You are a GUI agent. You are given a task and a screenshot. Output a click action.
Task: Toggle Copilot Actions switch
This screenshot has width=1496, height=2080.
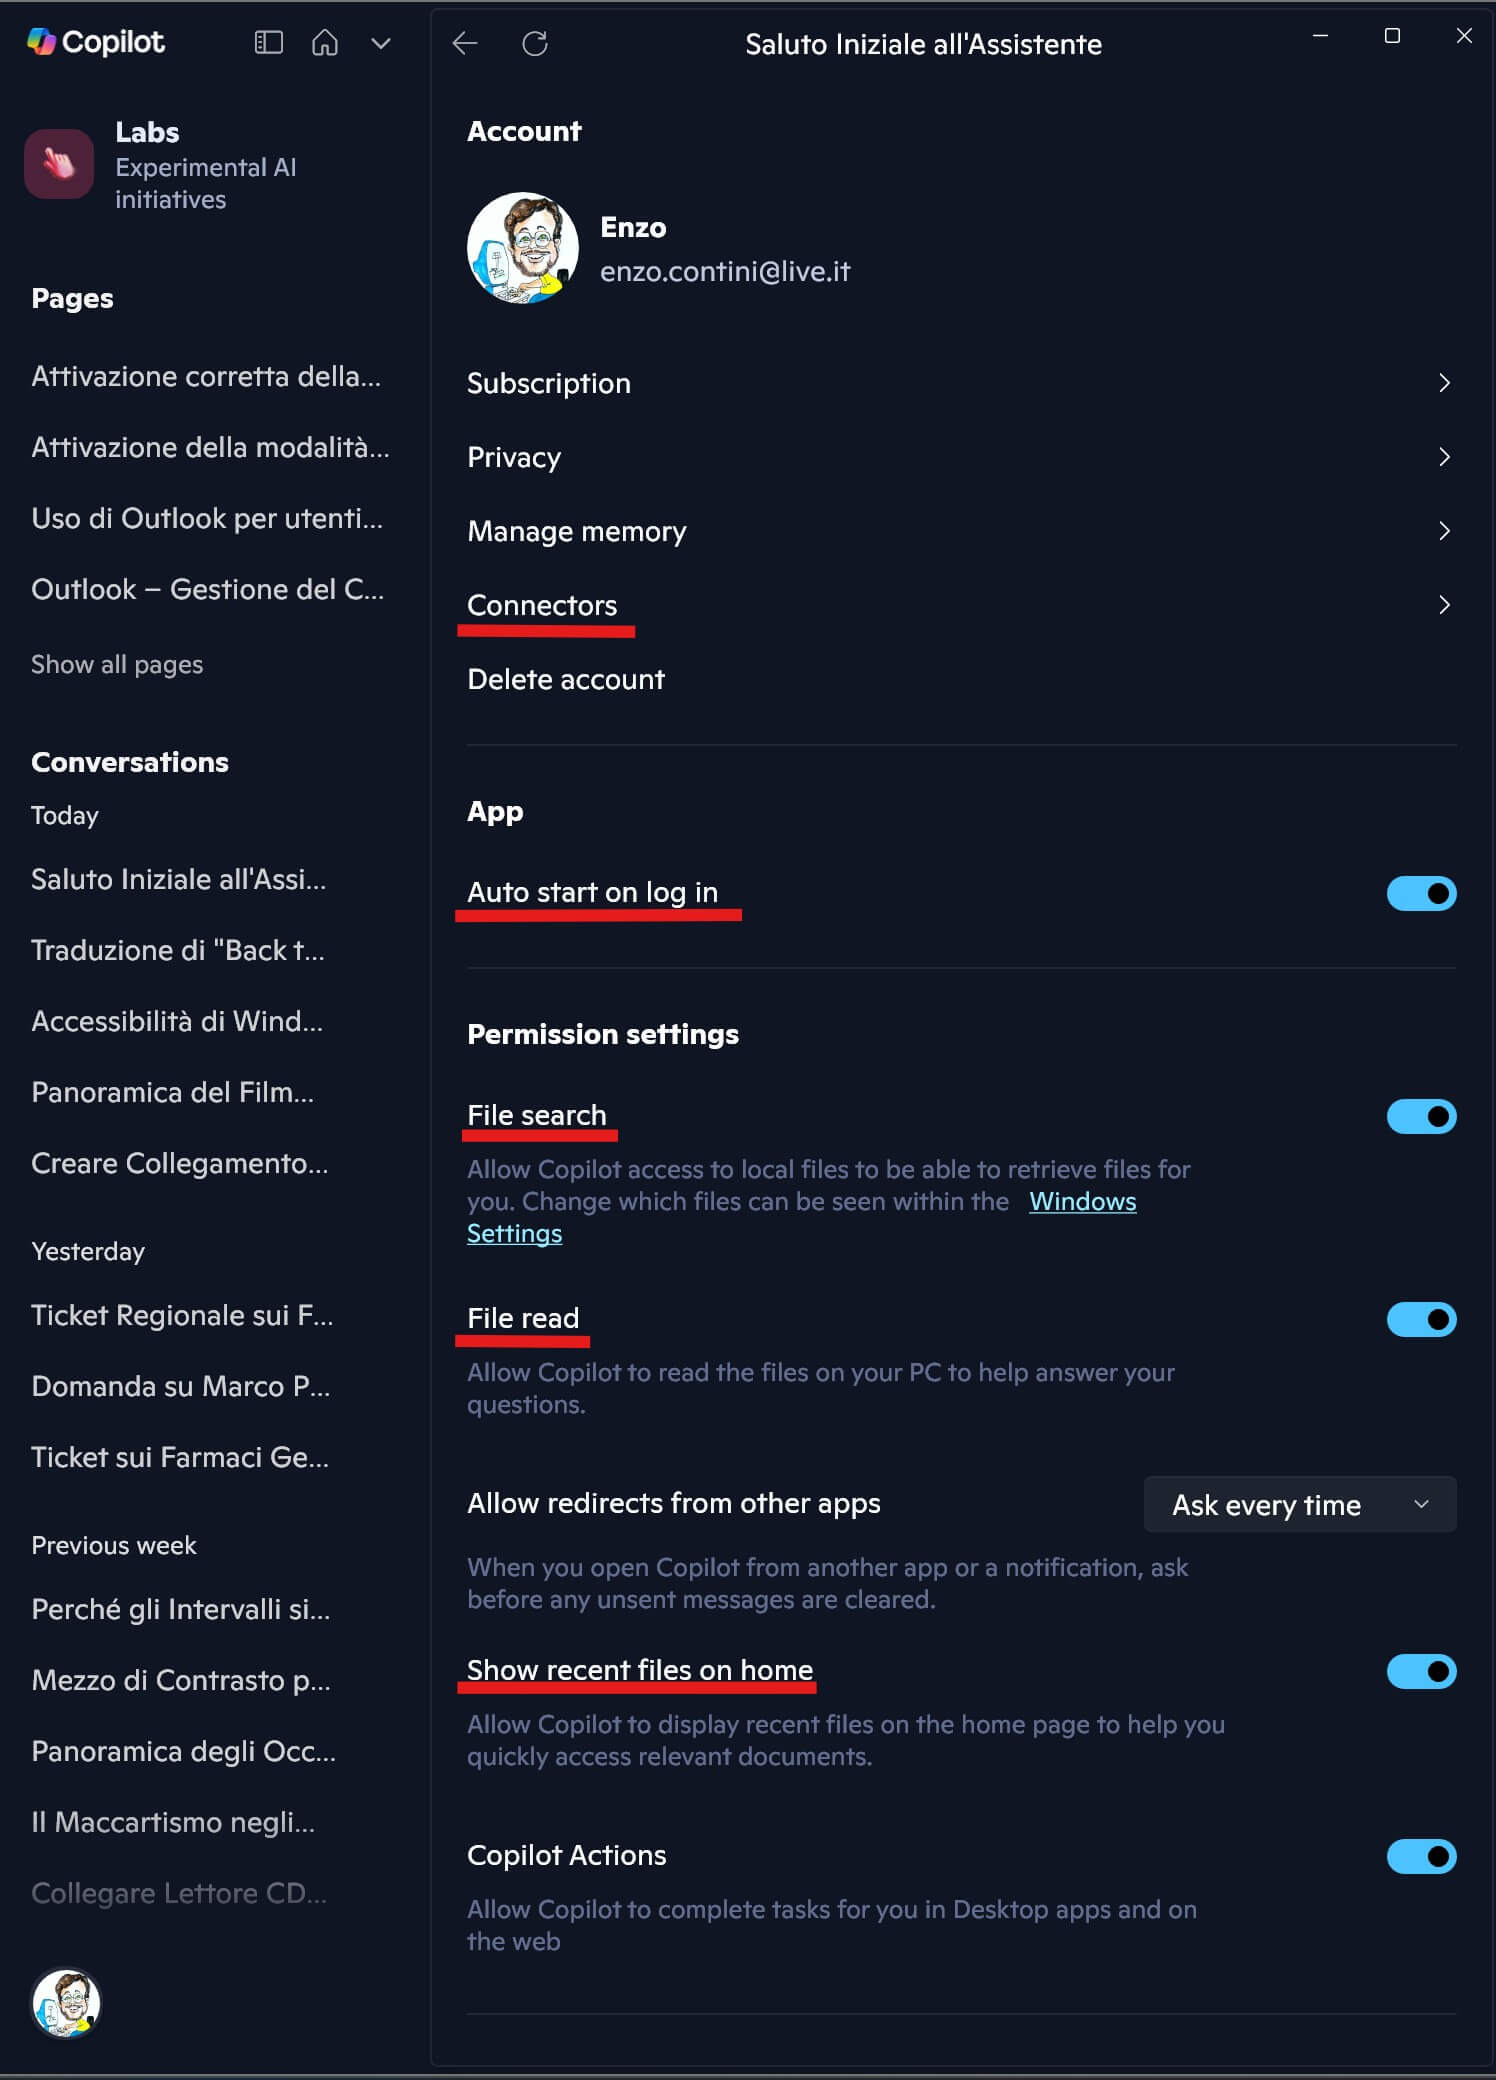click(1421, 1856)
